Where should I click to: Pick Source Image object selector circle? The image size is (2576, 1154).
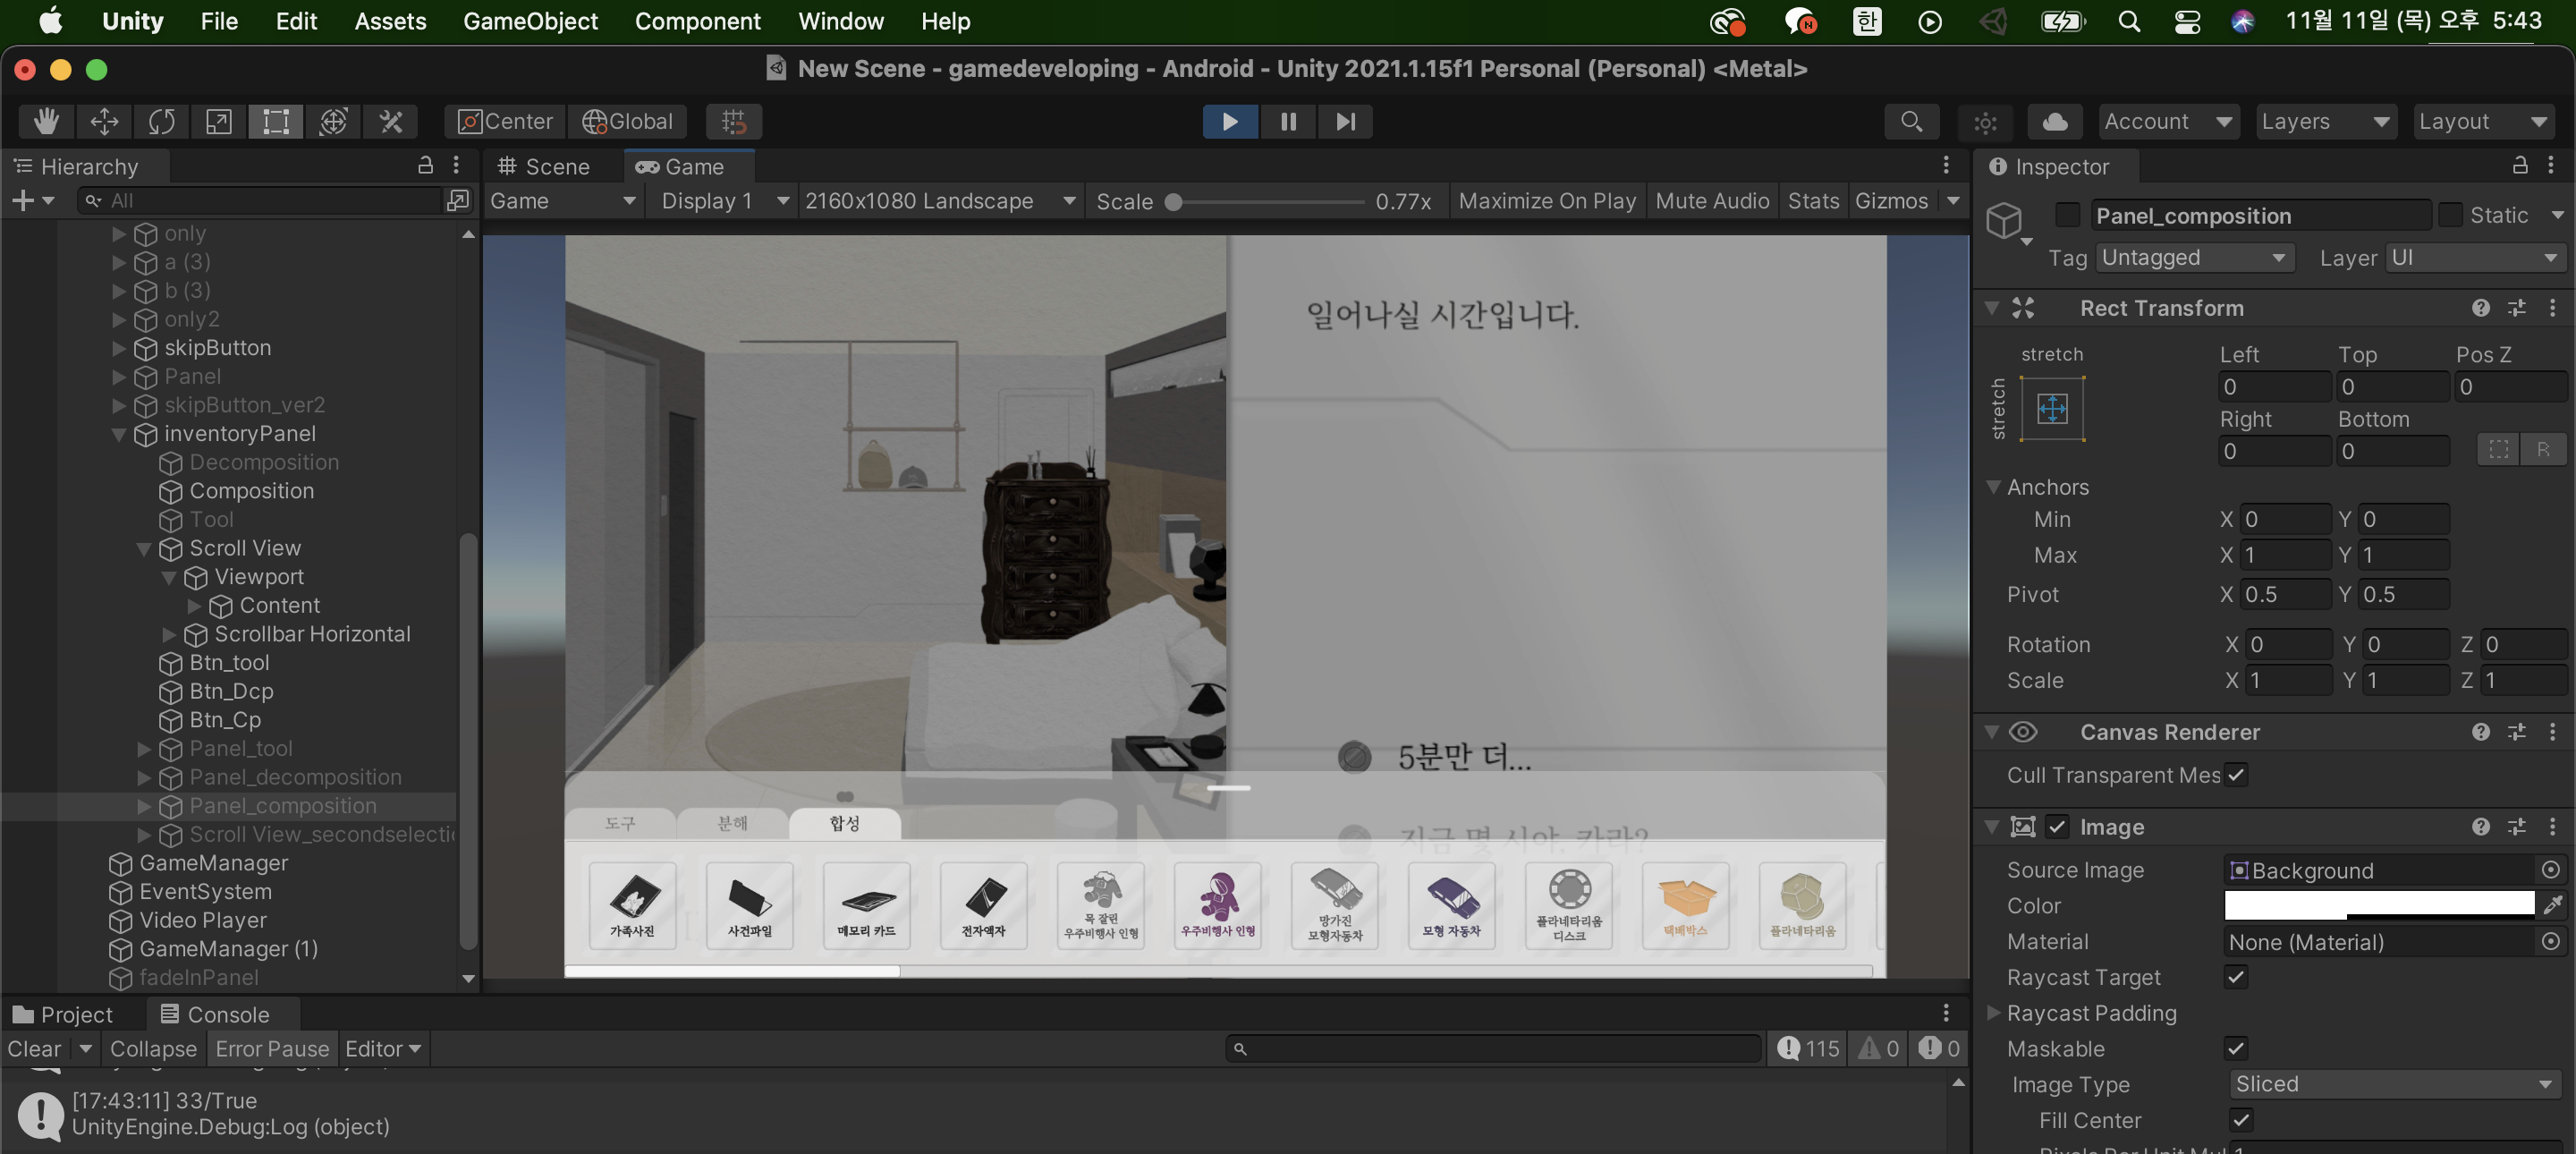pyautogui.click(x=2550, y=870)
